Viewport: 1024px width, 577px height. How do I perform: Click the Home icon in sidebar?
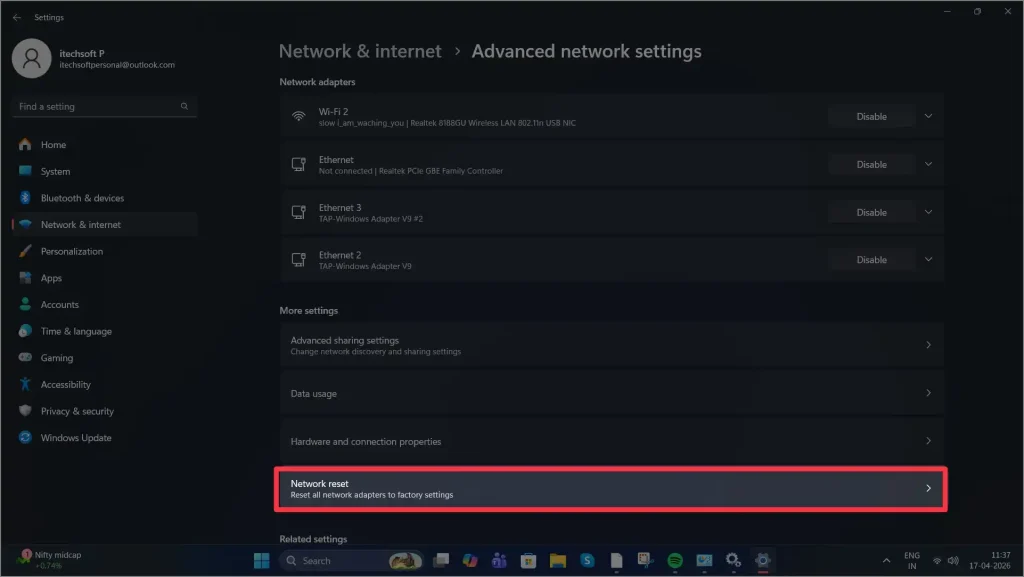coord(25,144)
